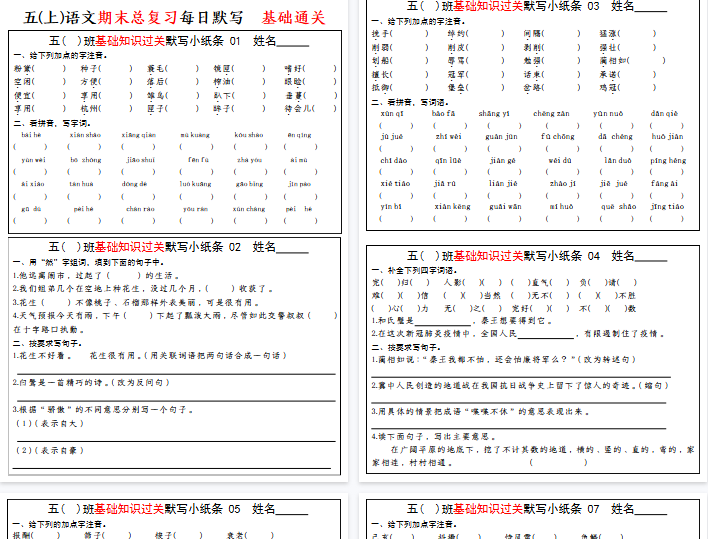Click 4.读下面句子，写出主要意思

coord(433,437)
